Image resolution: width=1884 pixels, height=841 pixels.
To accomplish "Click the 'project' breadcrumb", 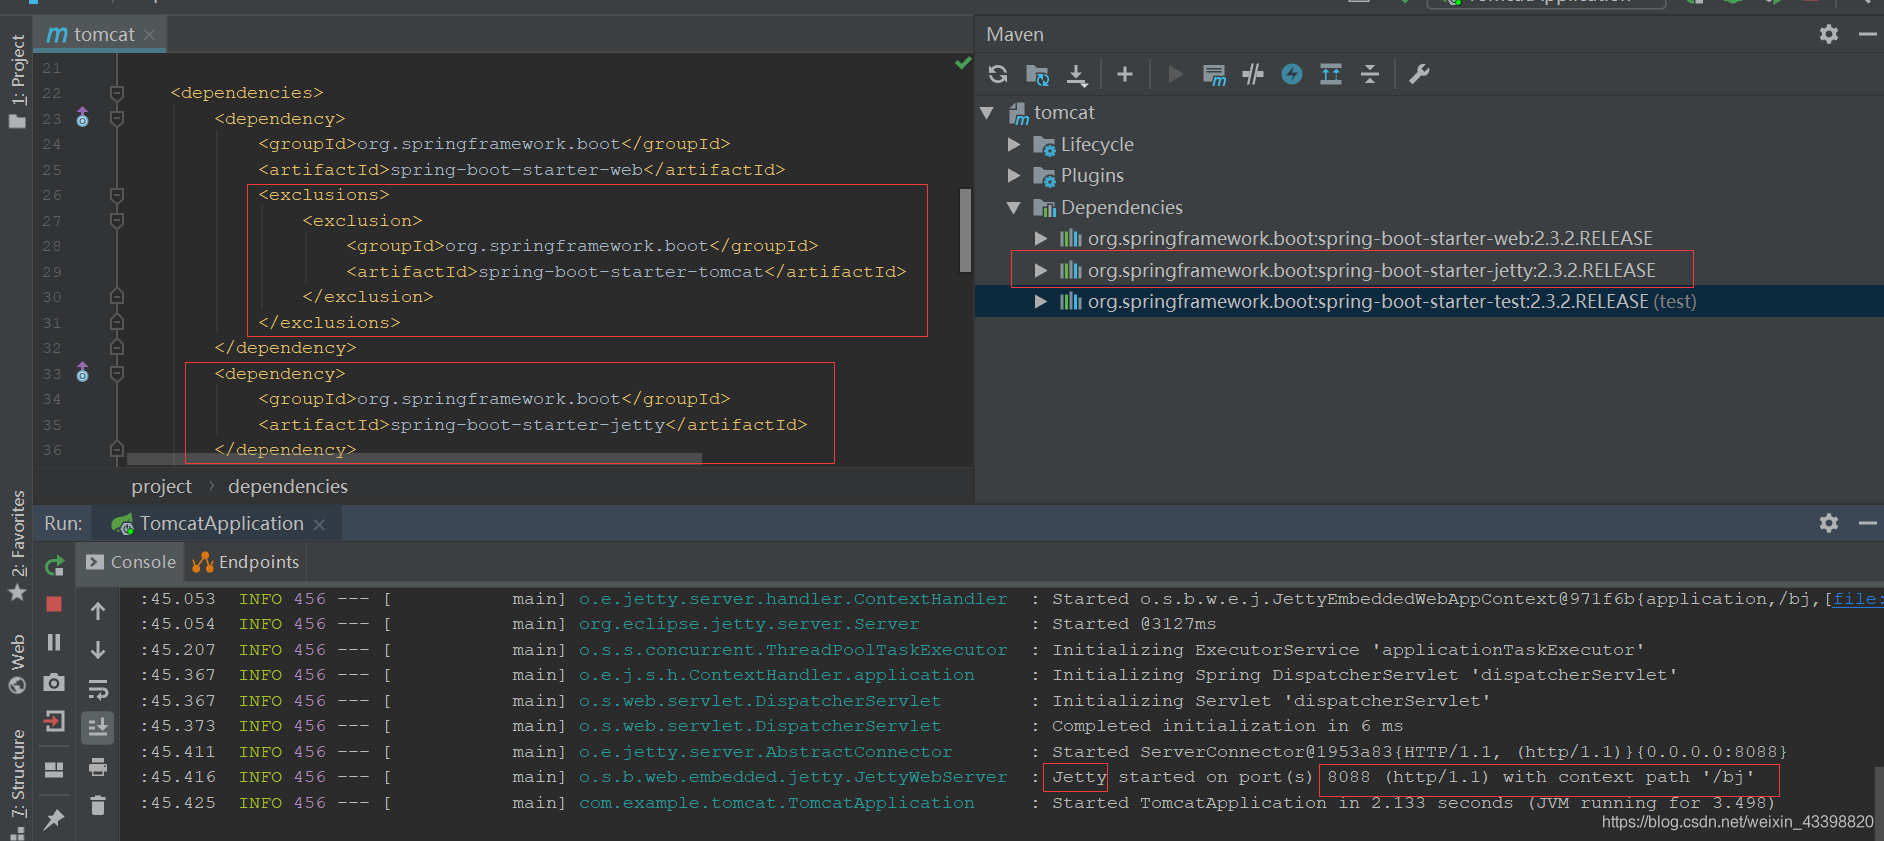I will coord(161,486).
